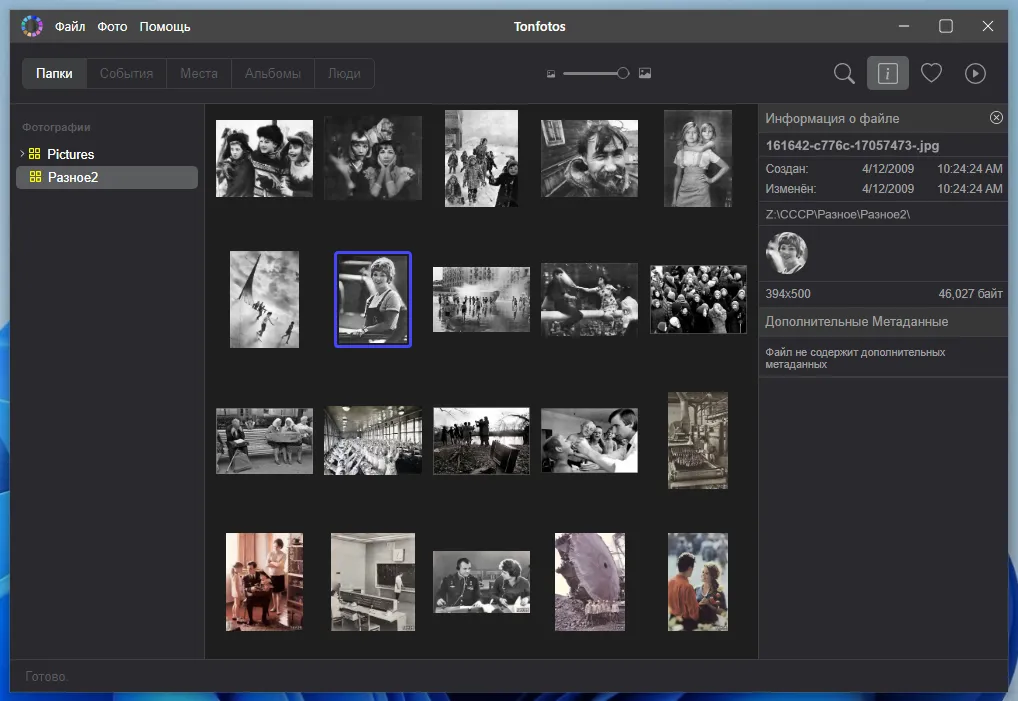Click the Tonfotos color wheel logo icon
The width and height of the screenshot is (1018, 701).
pos(32,25)
